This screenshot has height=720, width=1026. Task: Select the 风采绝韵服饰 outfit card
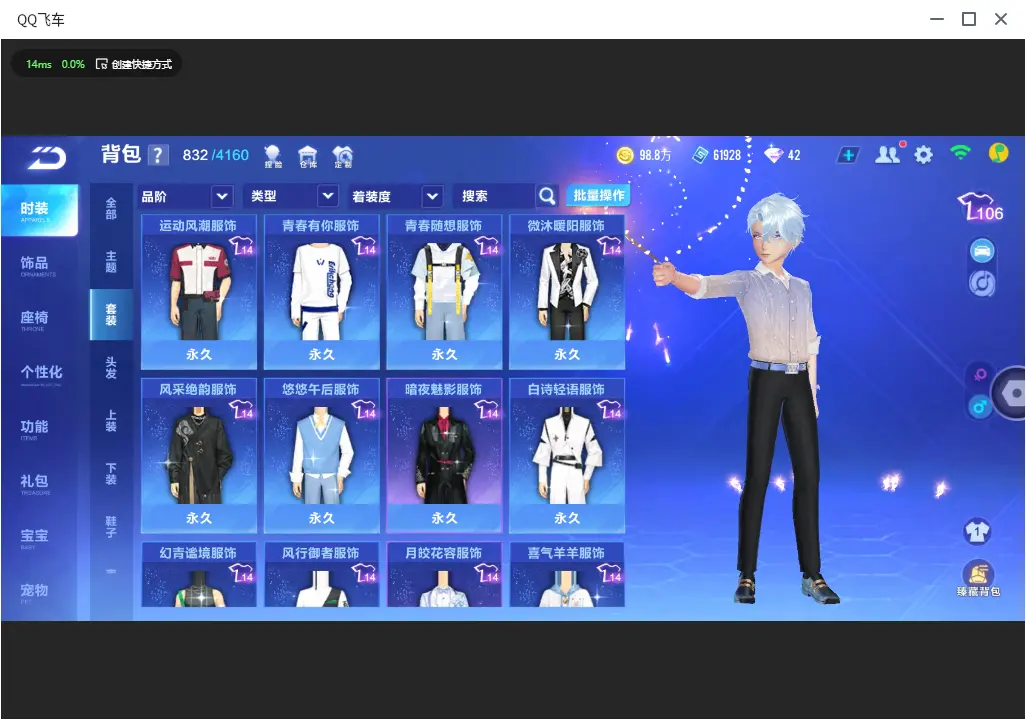pos(199,456)
